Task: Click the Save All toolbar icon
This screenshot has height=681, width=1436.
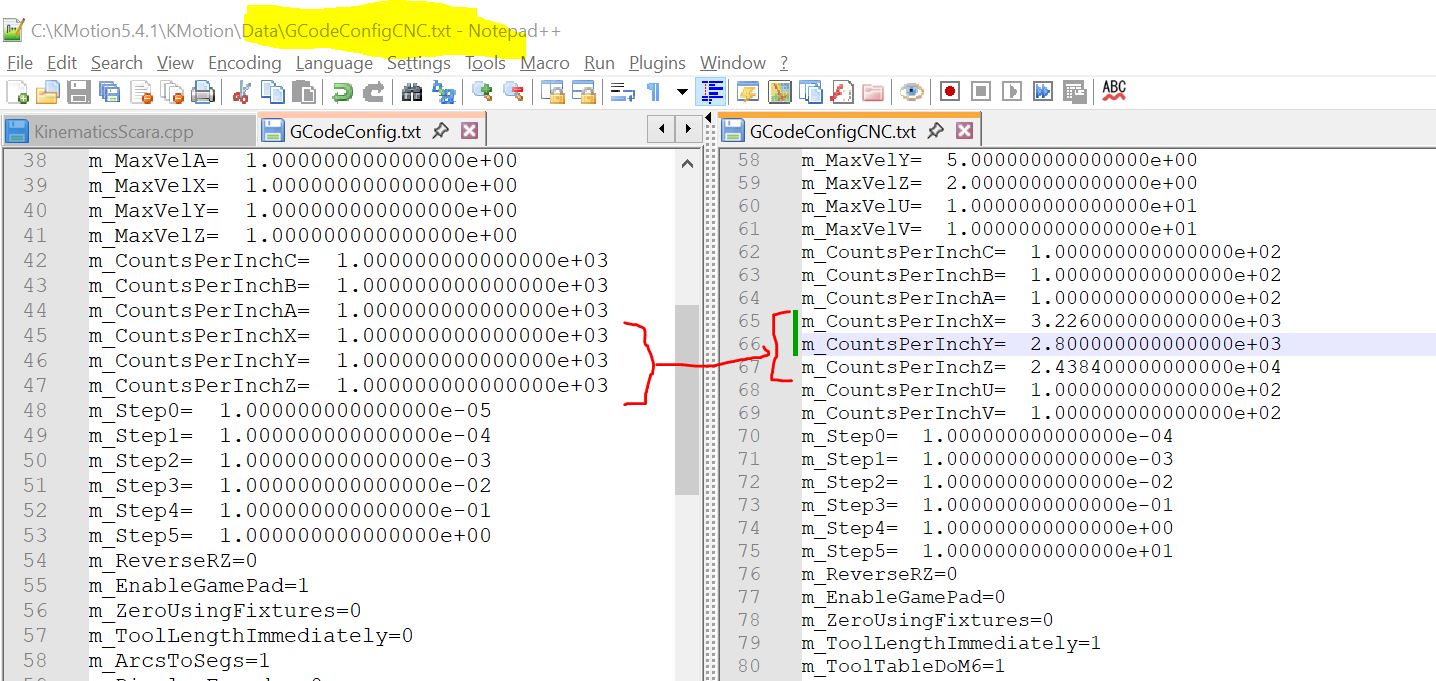Action: coord(109,92)
